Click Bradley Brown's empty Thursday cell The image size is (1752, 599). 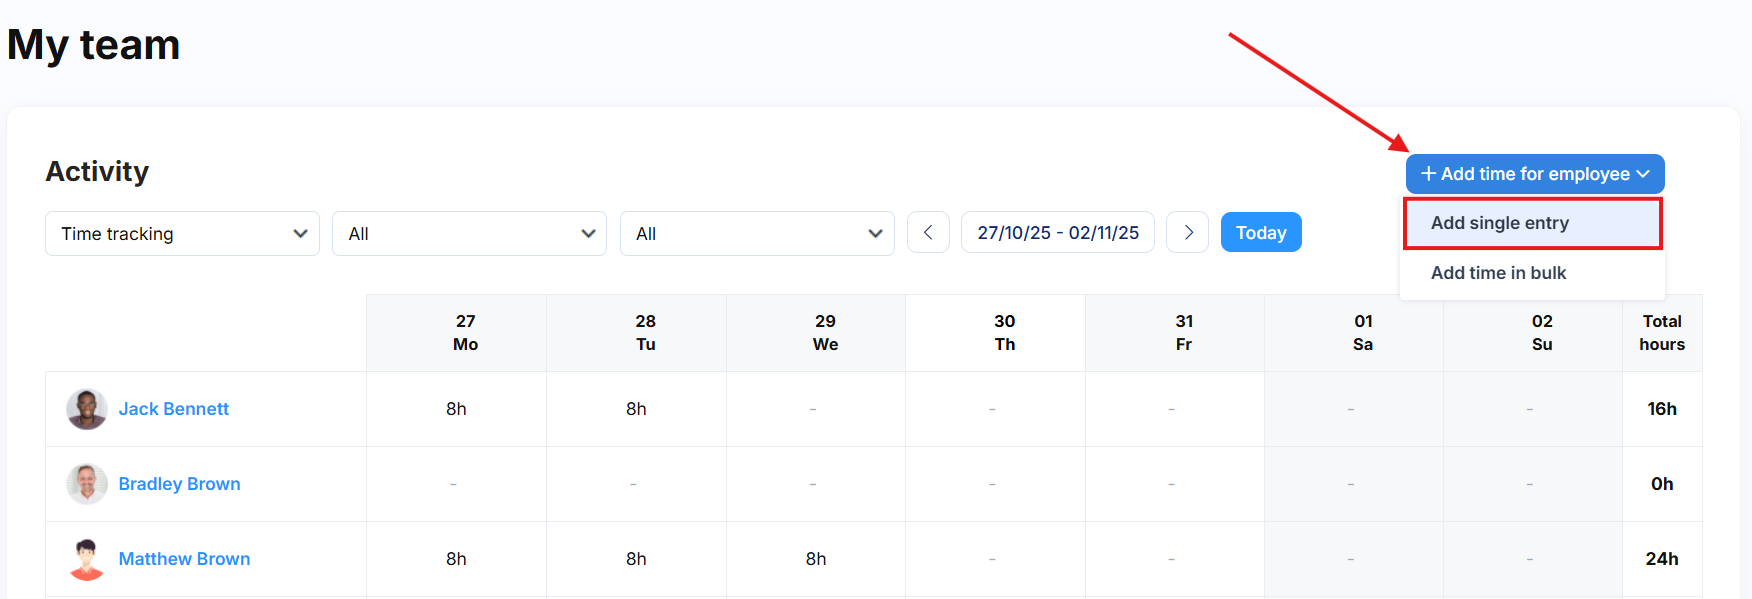[x=993, y=484]
